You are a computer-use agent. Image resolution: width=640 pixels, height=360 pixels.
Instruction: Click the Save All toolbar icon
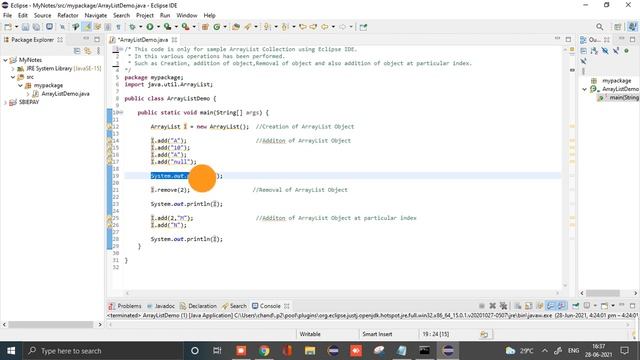tap(36, 27)
